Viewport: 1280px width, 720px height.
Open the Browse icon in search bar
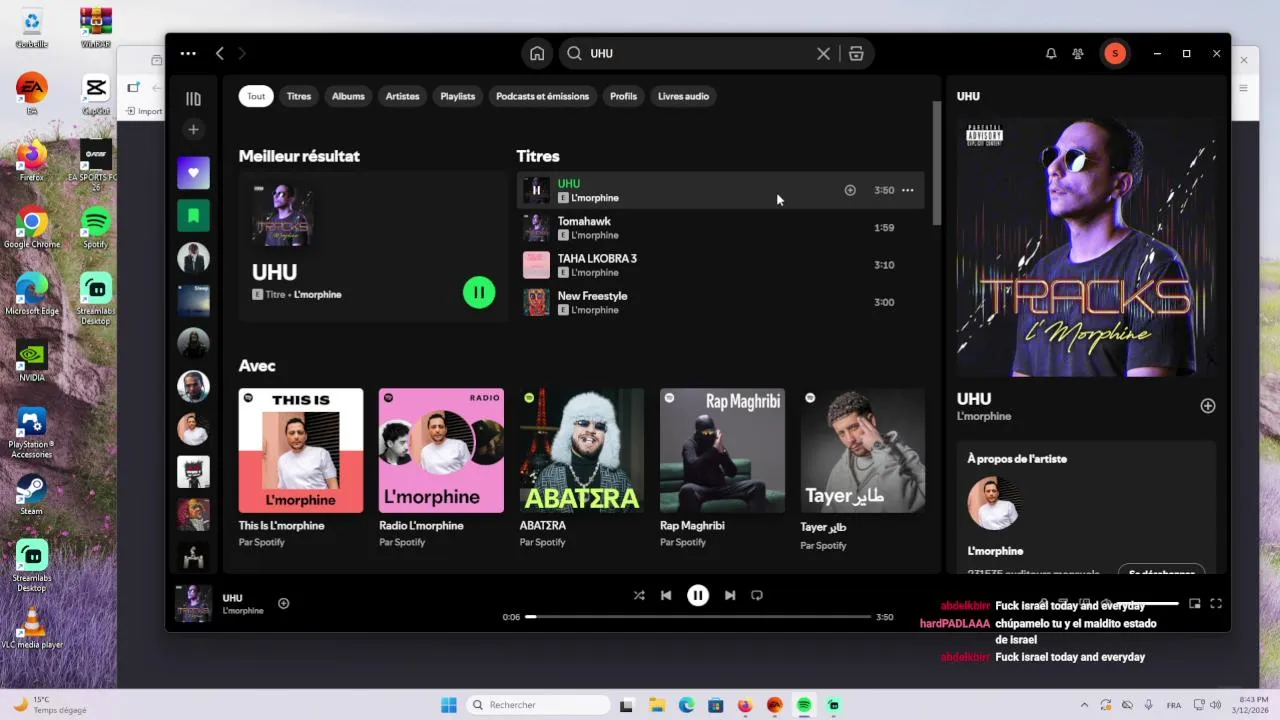[856, 54]
